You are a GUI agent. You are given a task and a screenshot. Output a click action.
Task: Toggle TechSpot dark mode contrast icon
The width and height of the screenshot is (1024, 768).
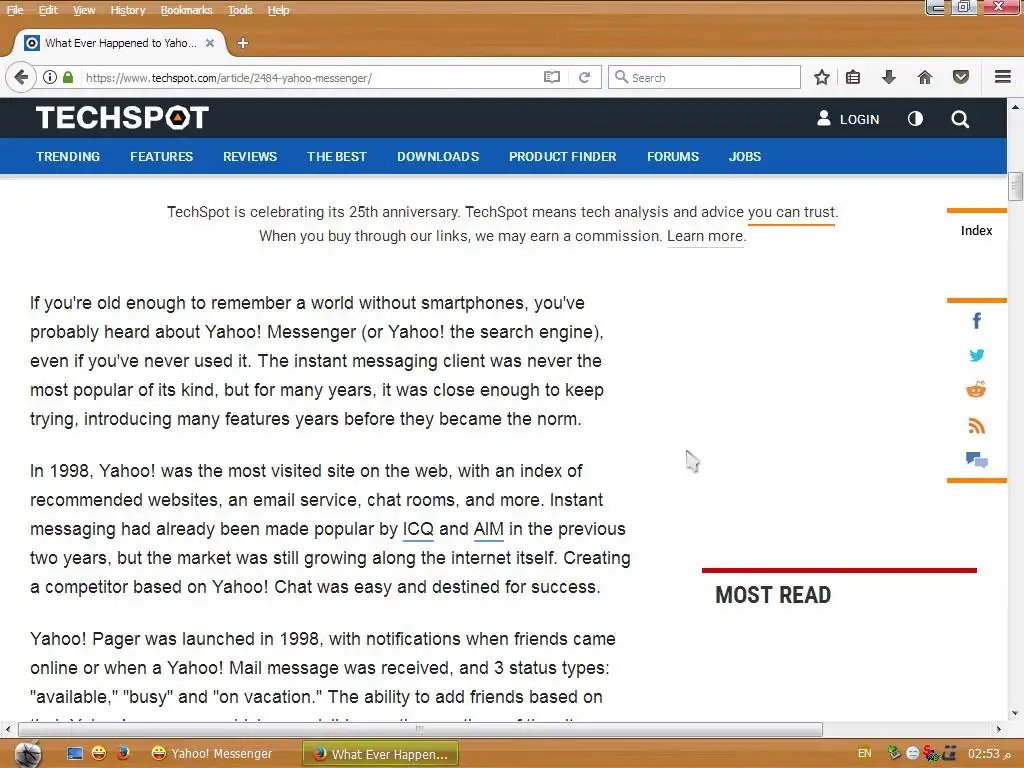(x=915, y=118)
